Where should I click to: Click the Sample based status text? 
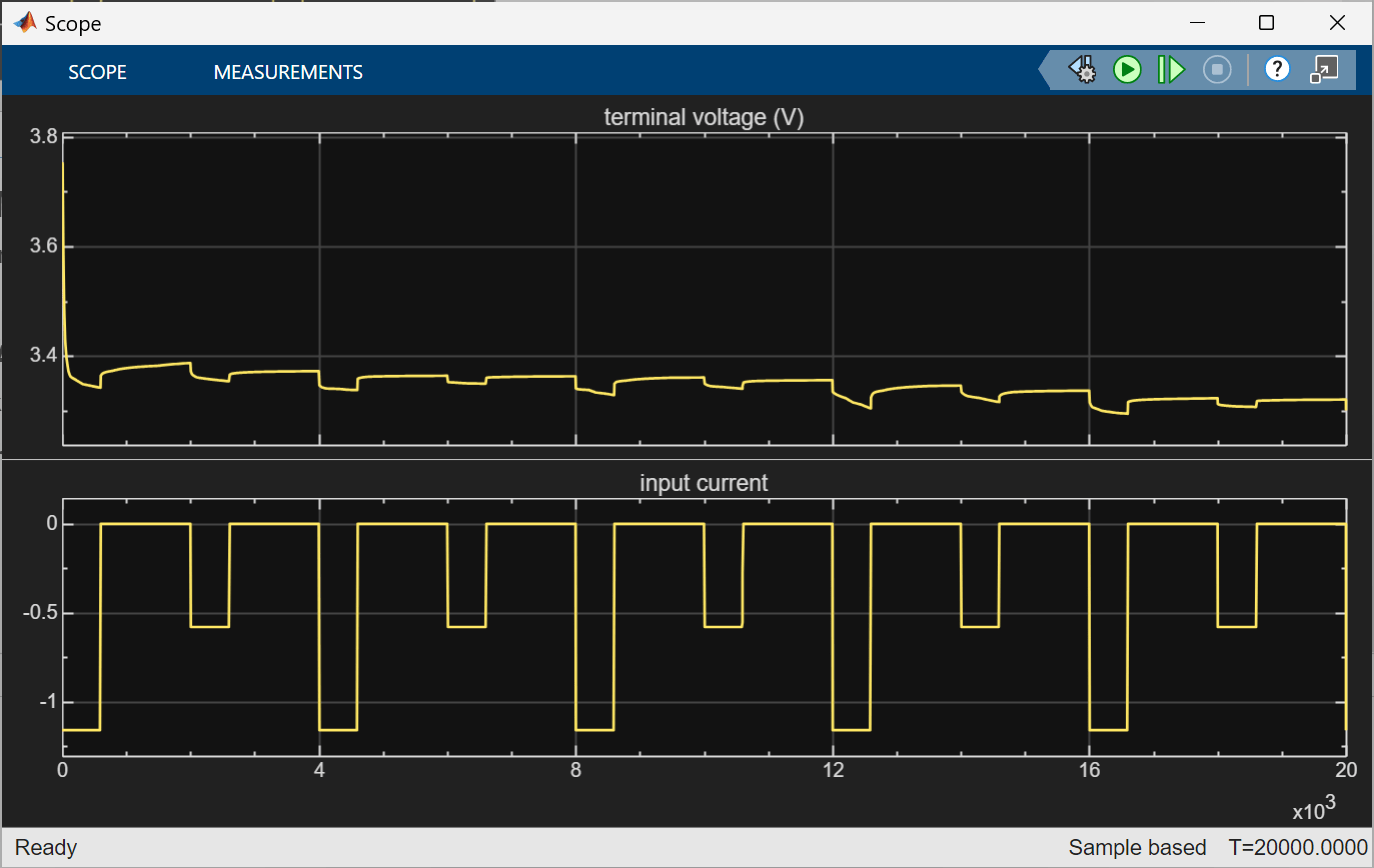pyautogui.click(x=1137, y=847)
